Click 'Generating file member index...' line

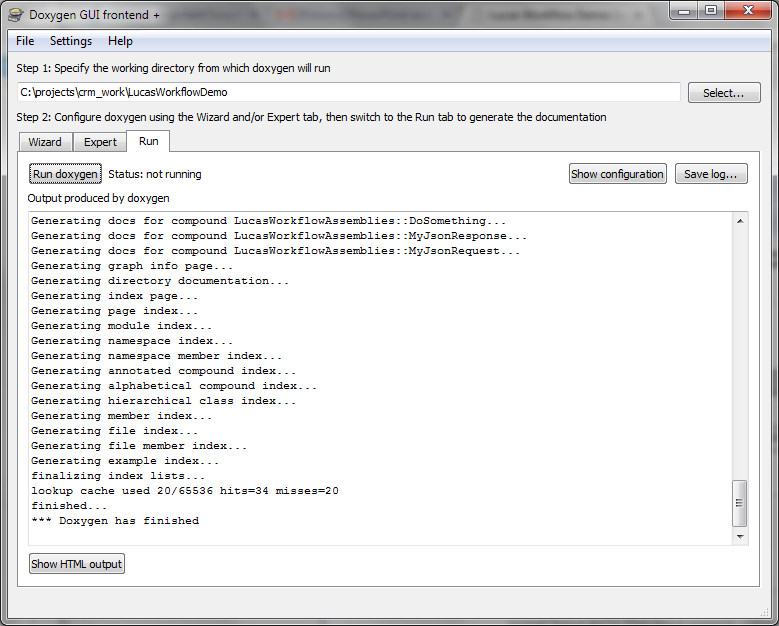pyautogui.click(x=139, y=446)
